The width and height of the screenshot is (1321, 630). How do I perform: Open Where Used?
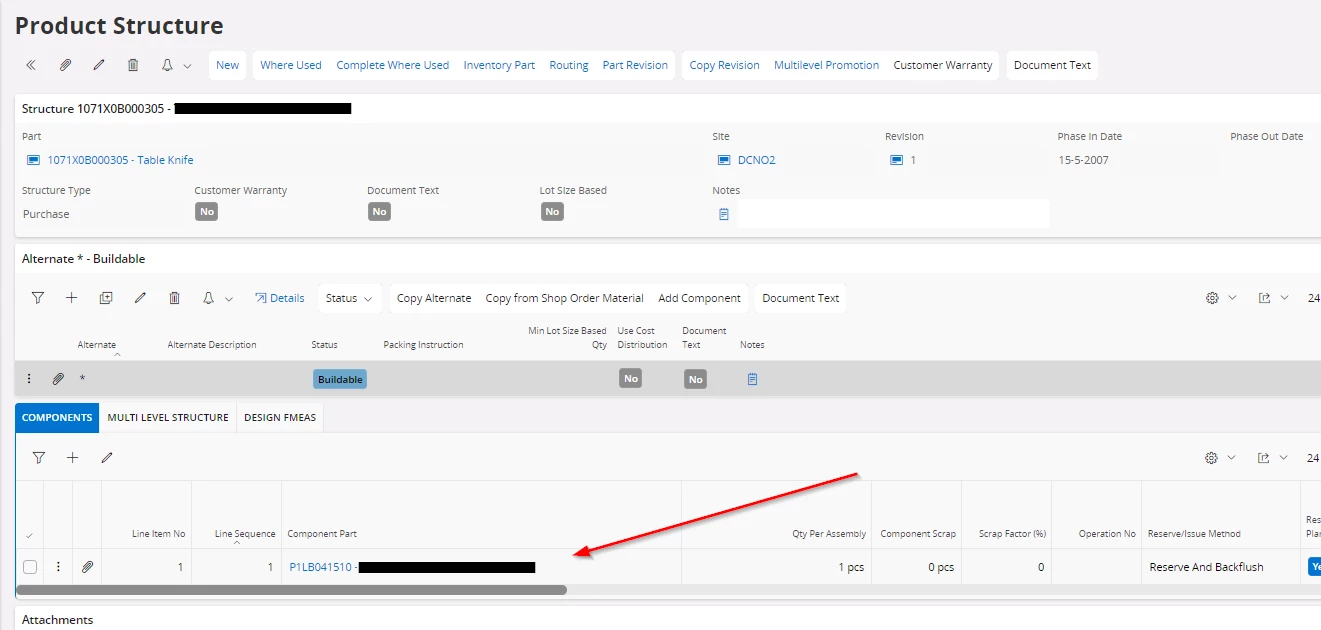click(291, 65)
